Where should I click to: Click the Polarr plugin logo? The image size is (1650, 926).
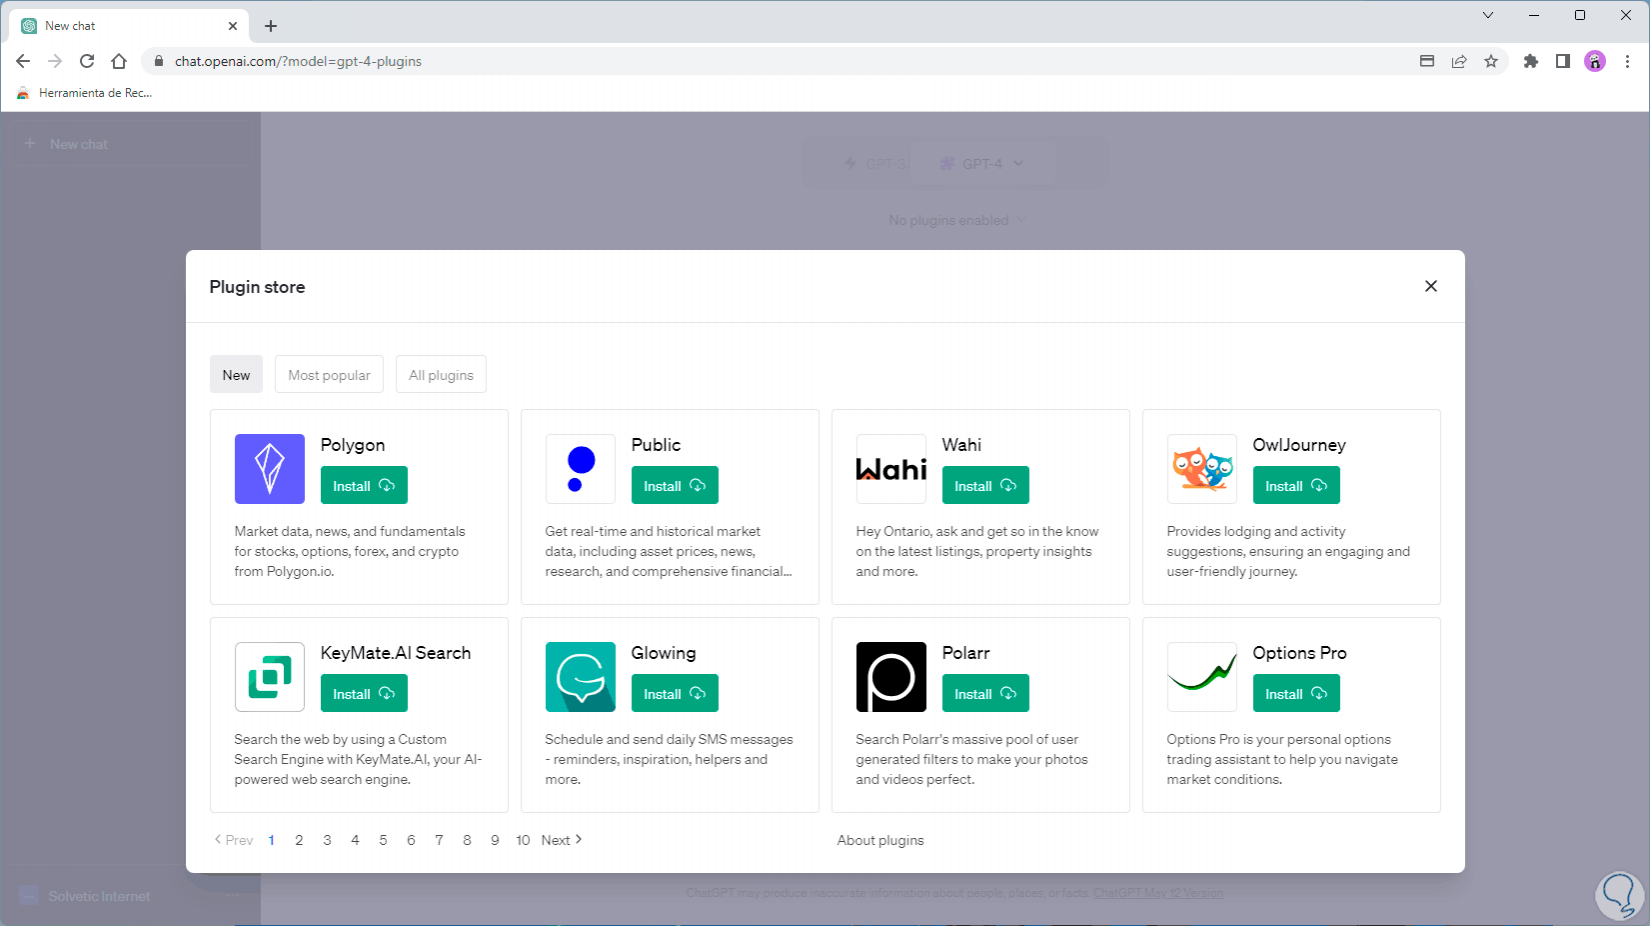(x=891, y=677)
